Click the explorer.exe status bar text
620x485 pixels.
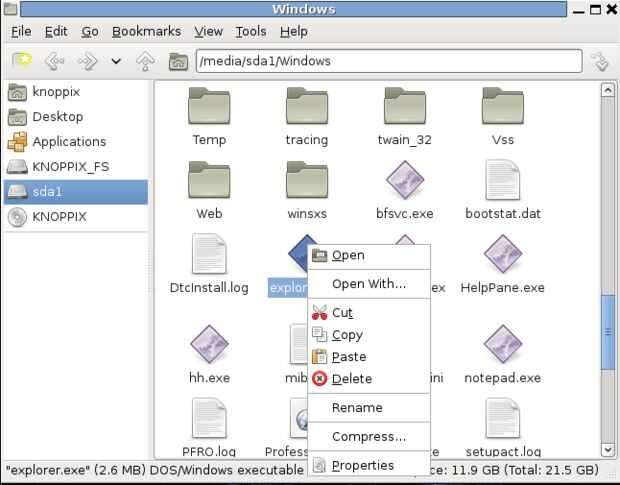point(155,470)
